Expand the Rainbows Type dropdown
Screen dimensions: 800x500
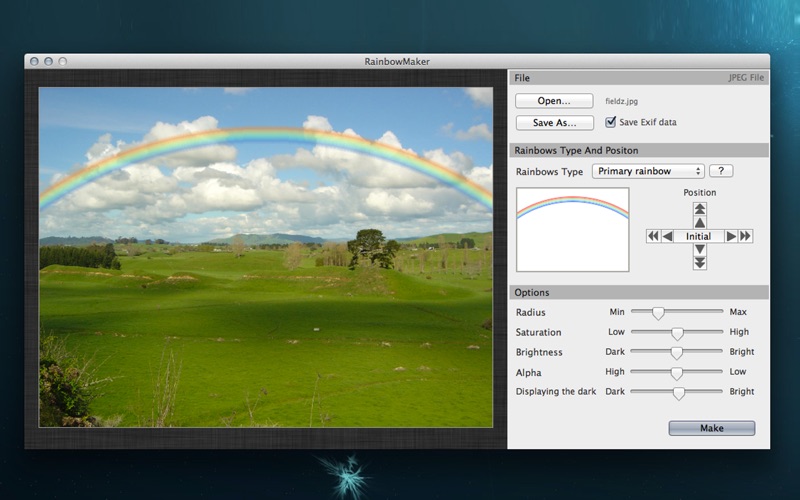click(648, 171)
